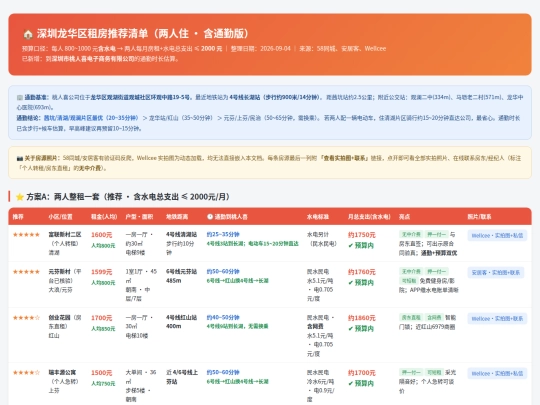This screenshot has height=405, width=540.
Task: Click the house icon in the title banner
Action: point(28,34)
